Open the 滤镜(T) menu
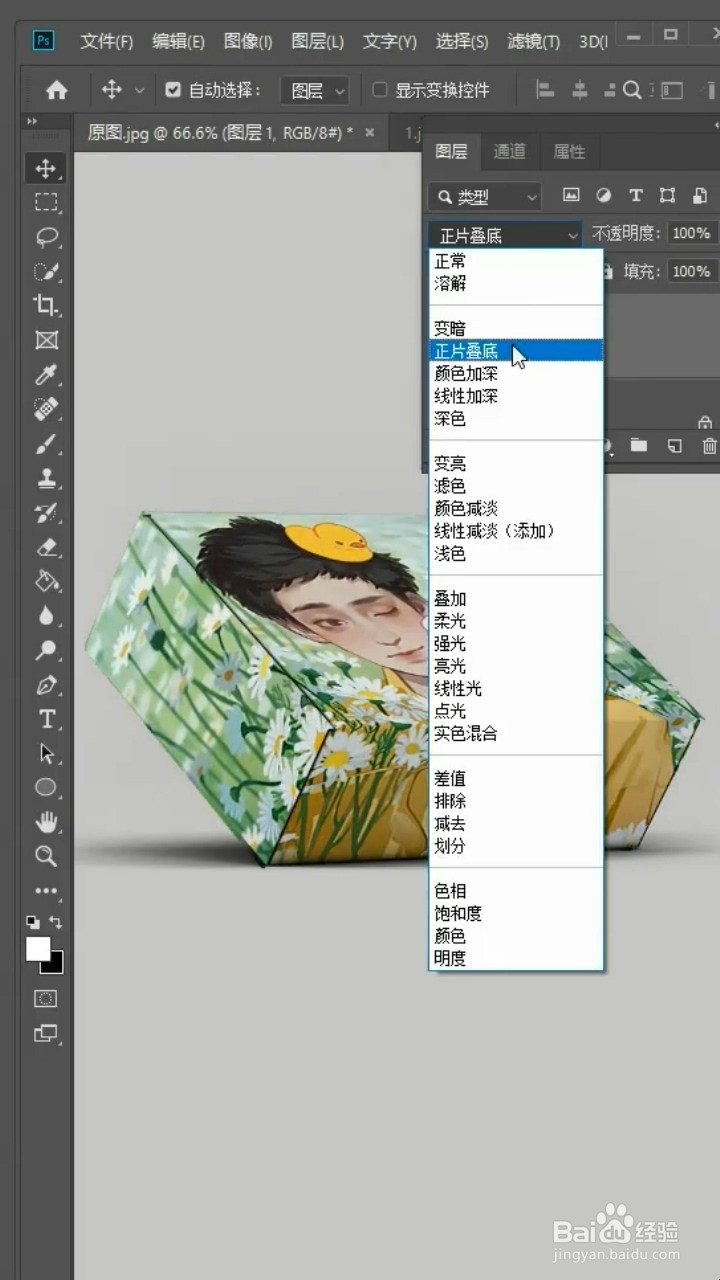This screenshot has width=720, height=1280. tap(533, 41)
